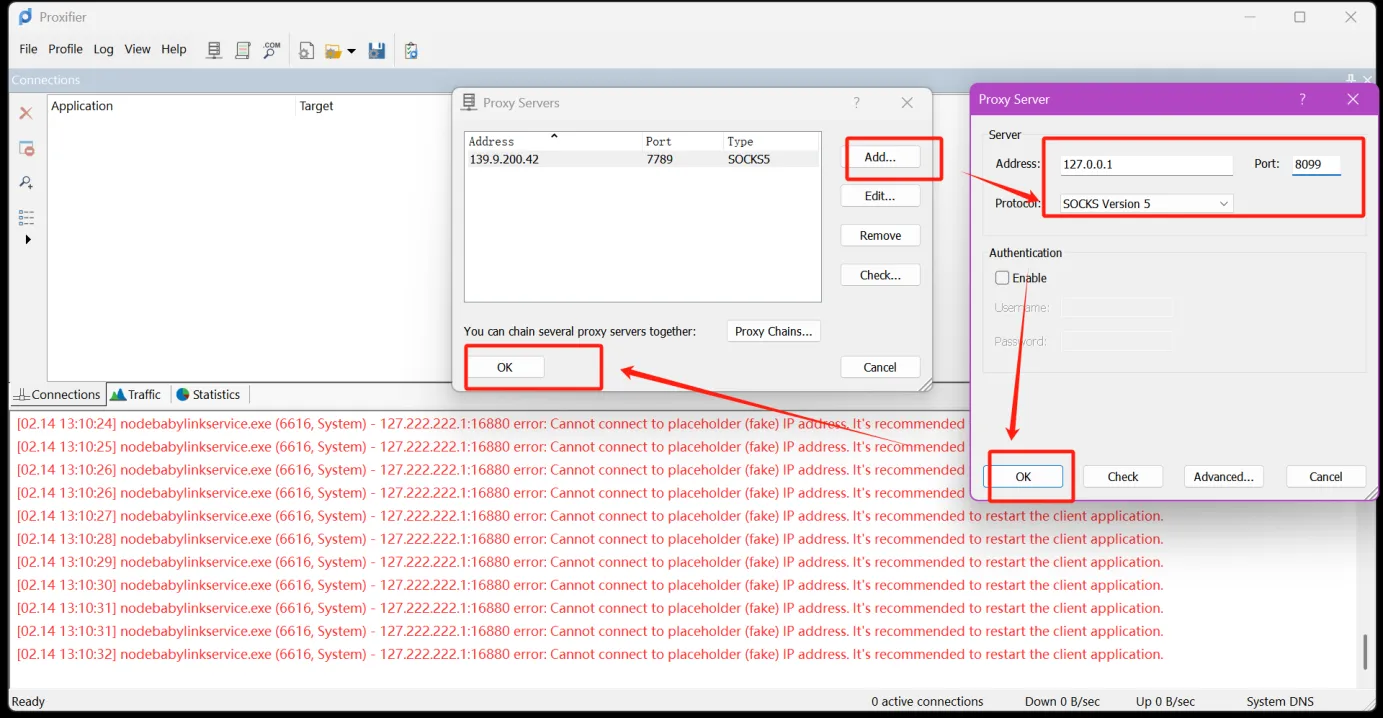Click the Add... button in Proxy Servers

pos(880,157)
